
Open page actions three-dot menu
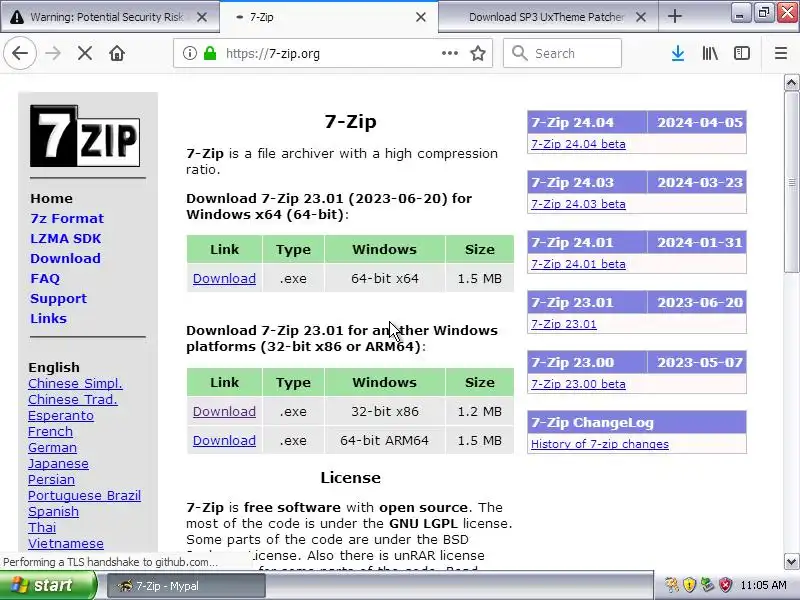(449, 53)
